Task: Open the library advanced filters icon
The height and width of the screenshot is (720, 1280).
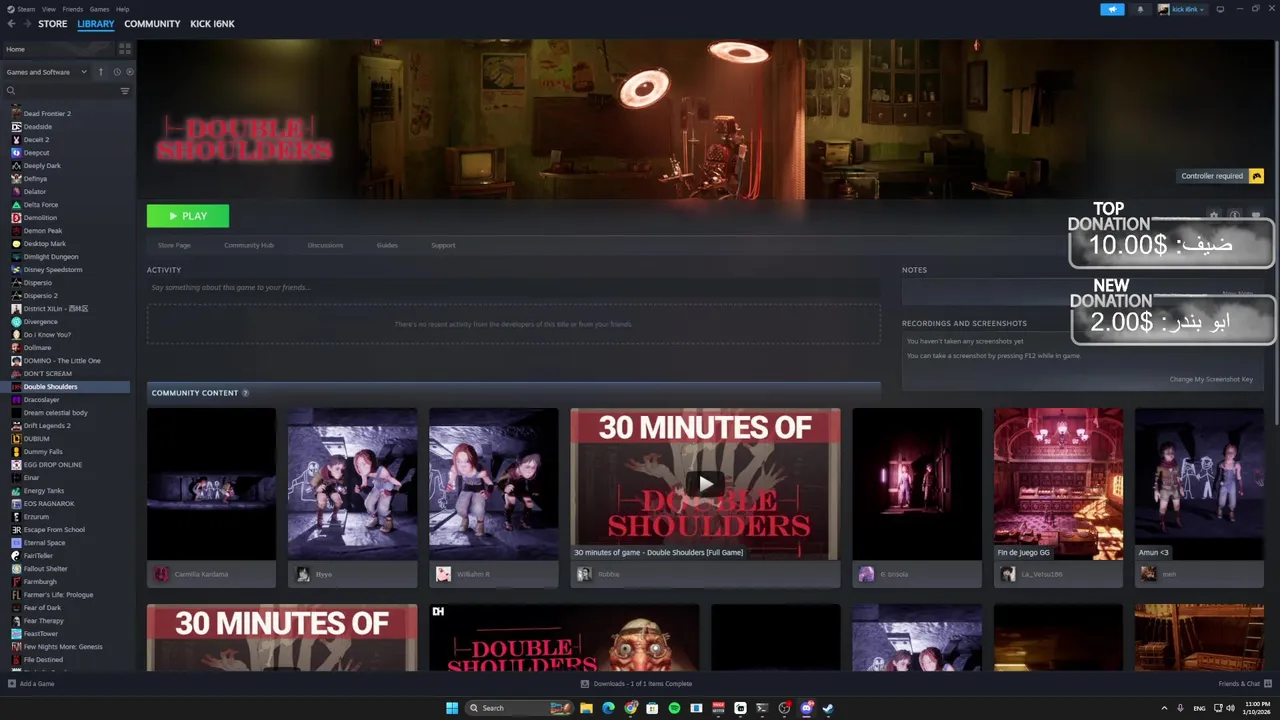Action: [125, 91]
